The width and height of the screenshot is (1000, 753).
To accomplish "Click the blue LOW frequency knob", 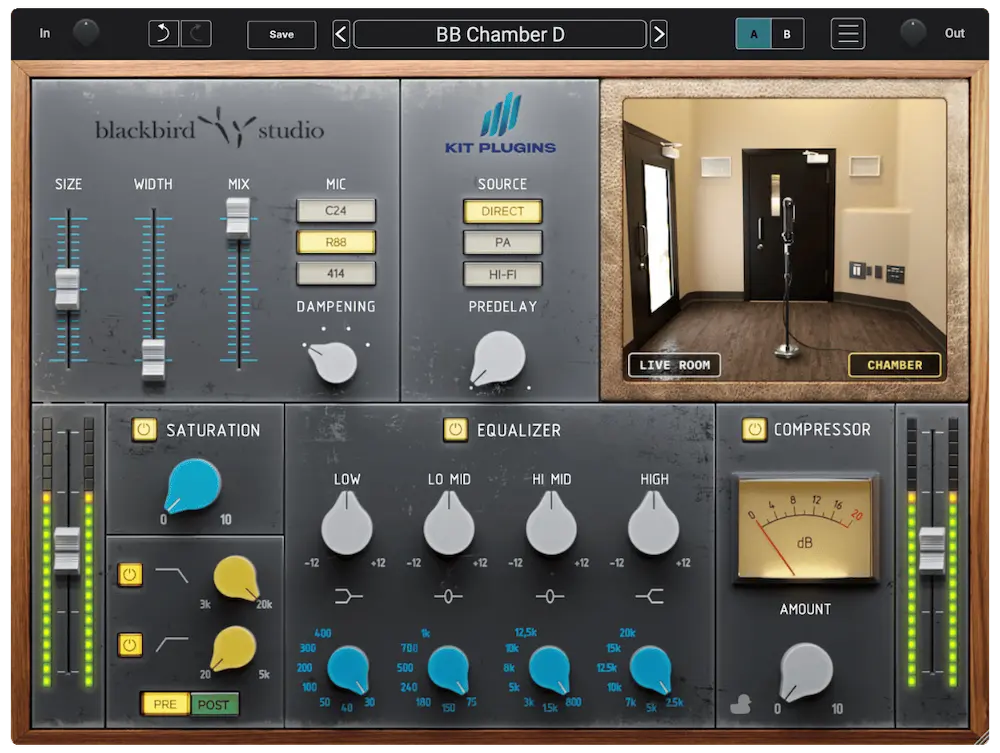I will [x=348, y=669].
